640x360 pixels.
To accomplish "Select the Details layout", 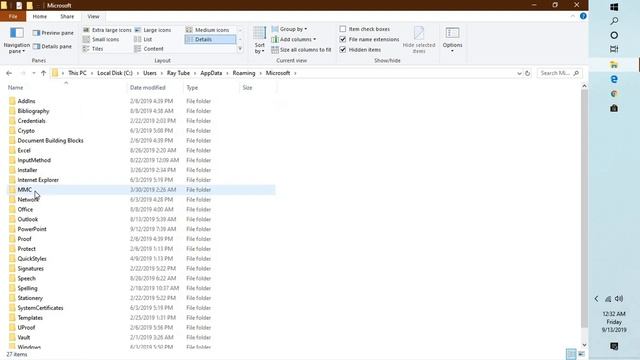I will click(x=210, y=39).
